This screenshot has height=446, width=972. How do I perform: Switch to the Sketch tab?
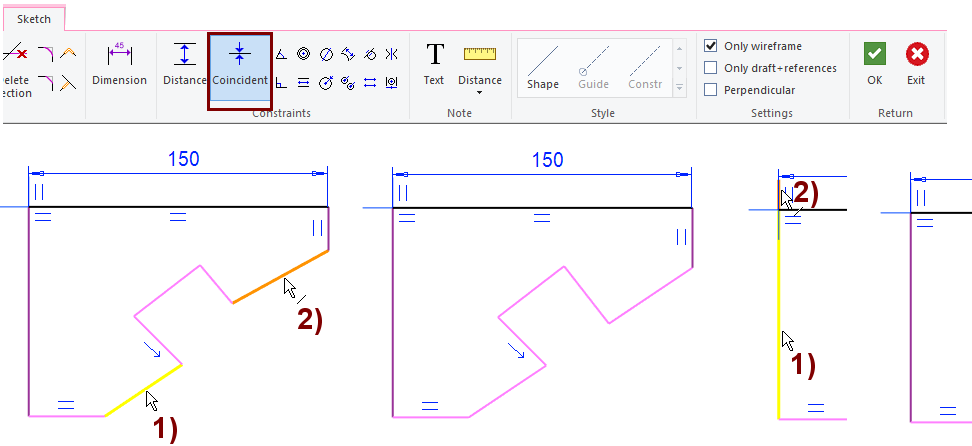click(x=33, y=18)
